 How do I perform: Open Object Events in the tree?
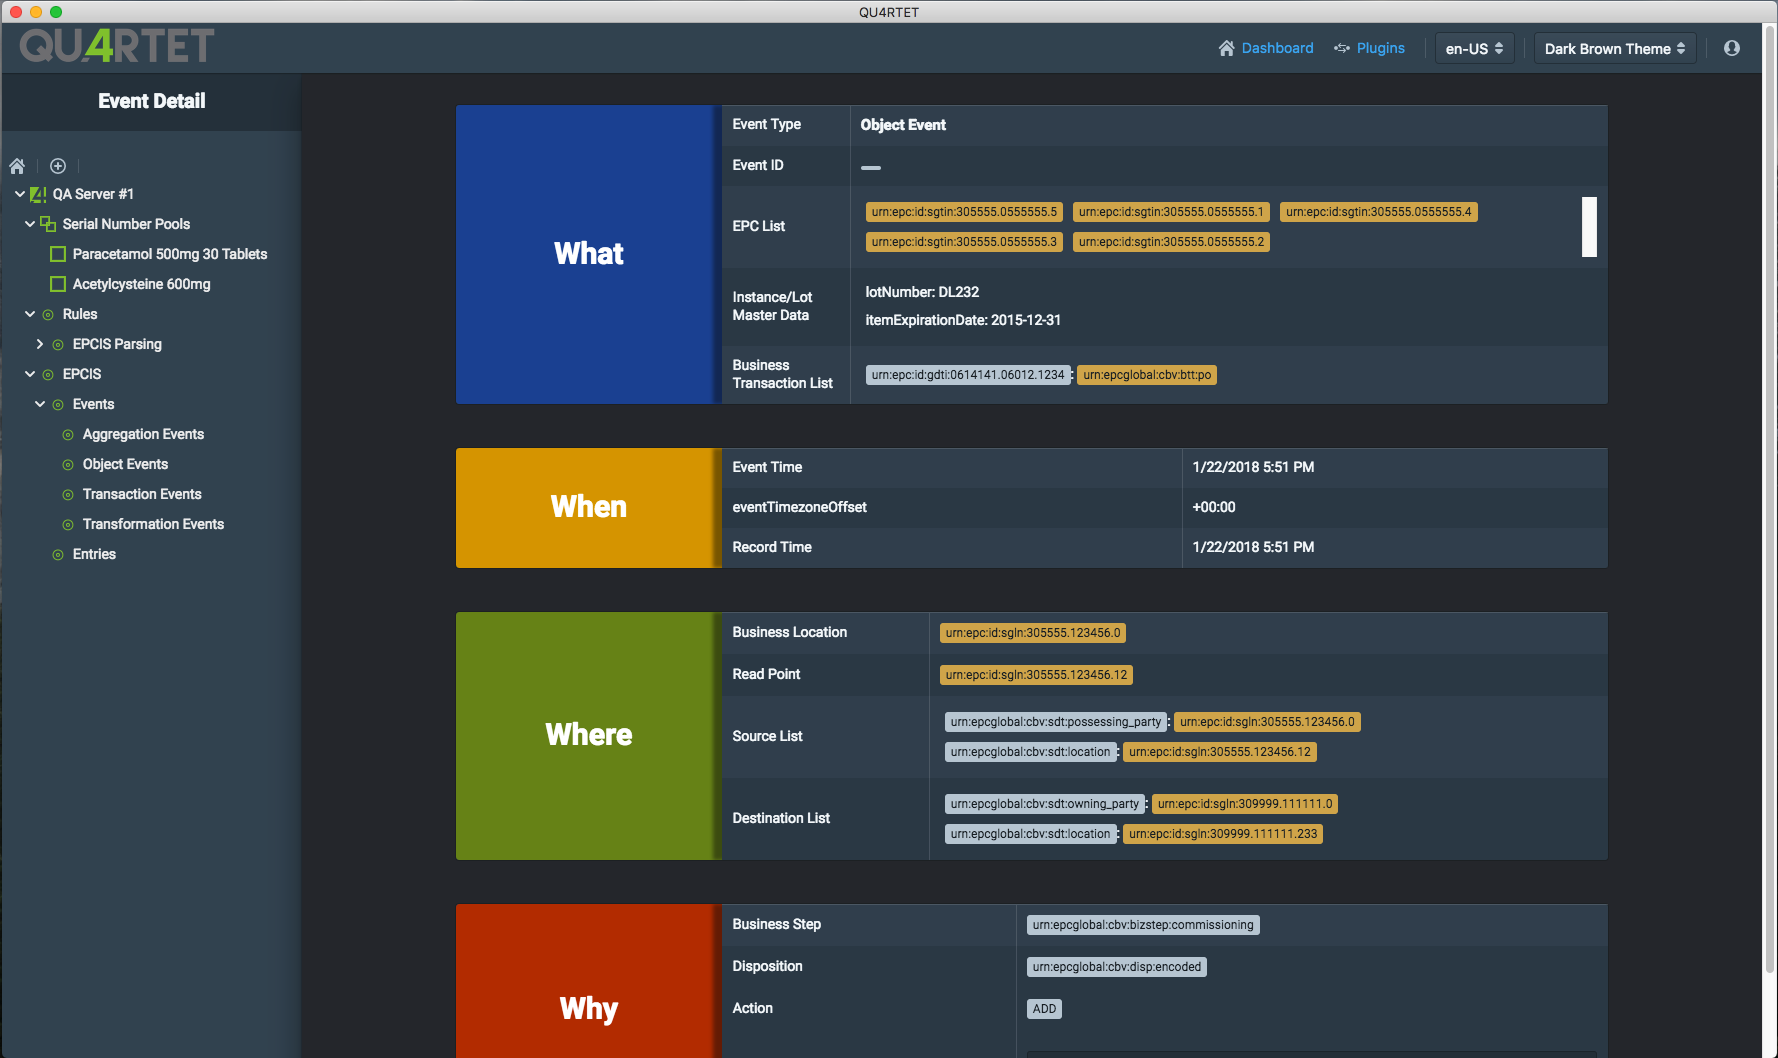pos(125,464)
